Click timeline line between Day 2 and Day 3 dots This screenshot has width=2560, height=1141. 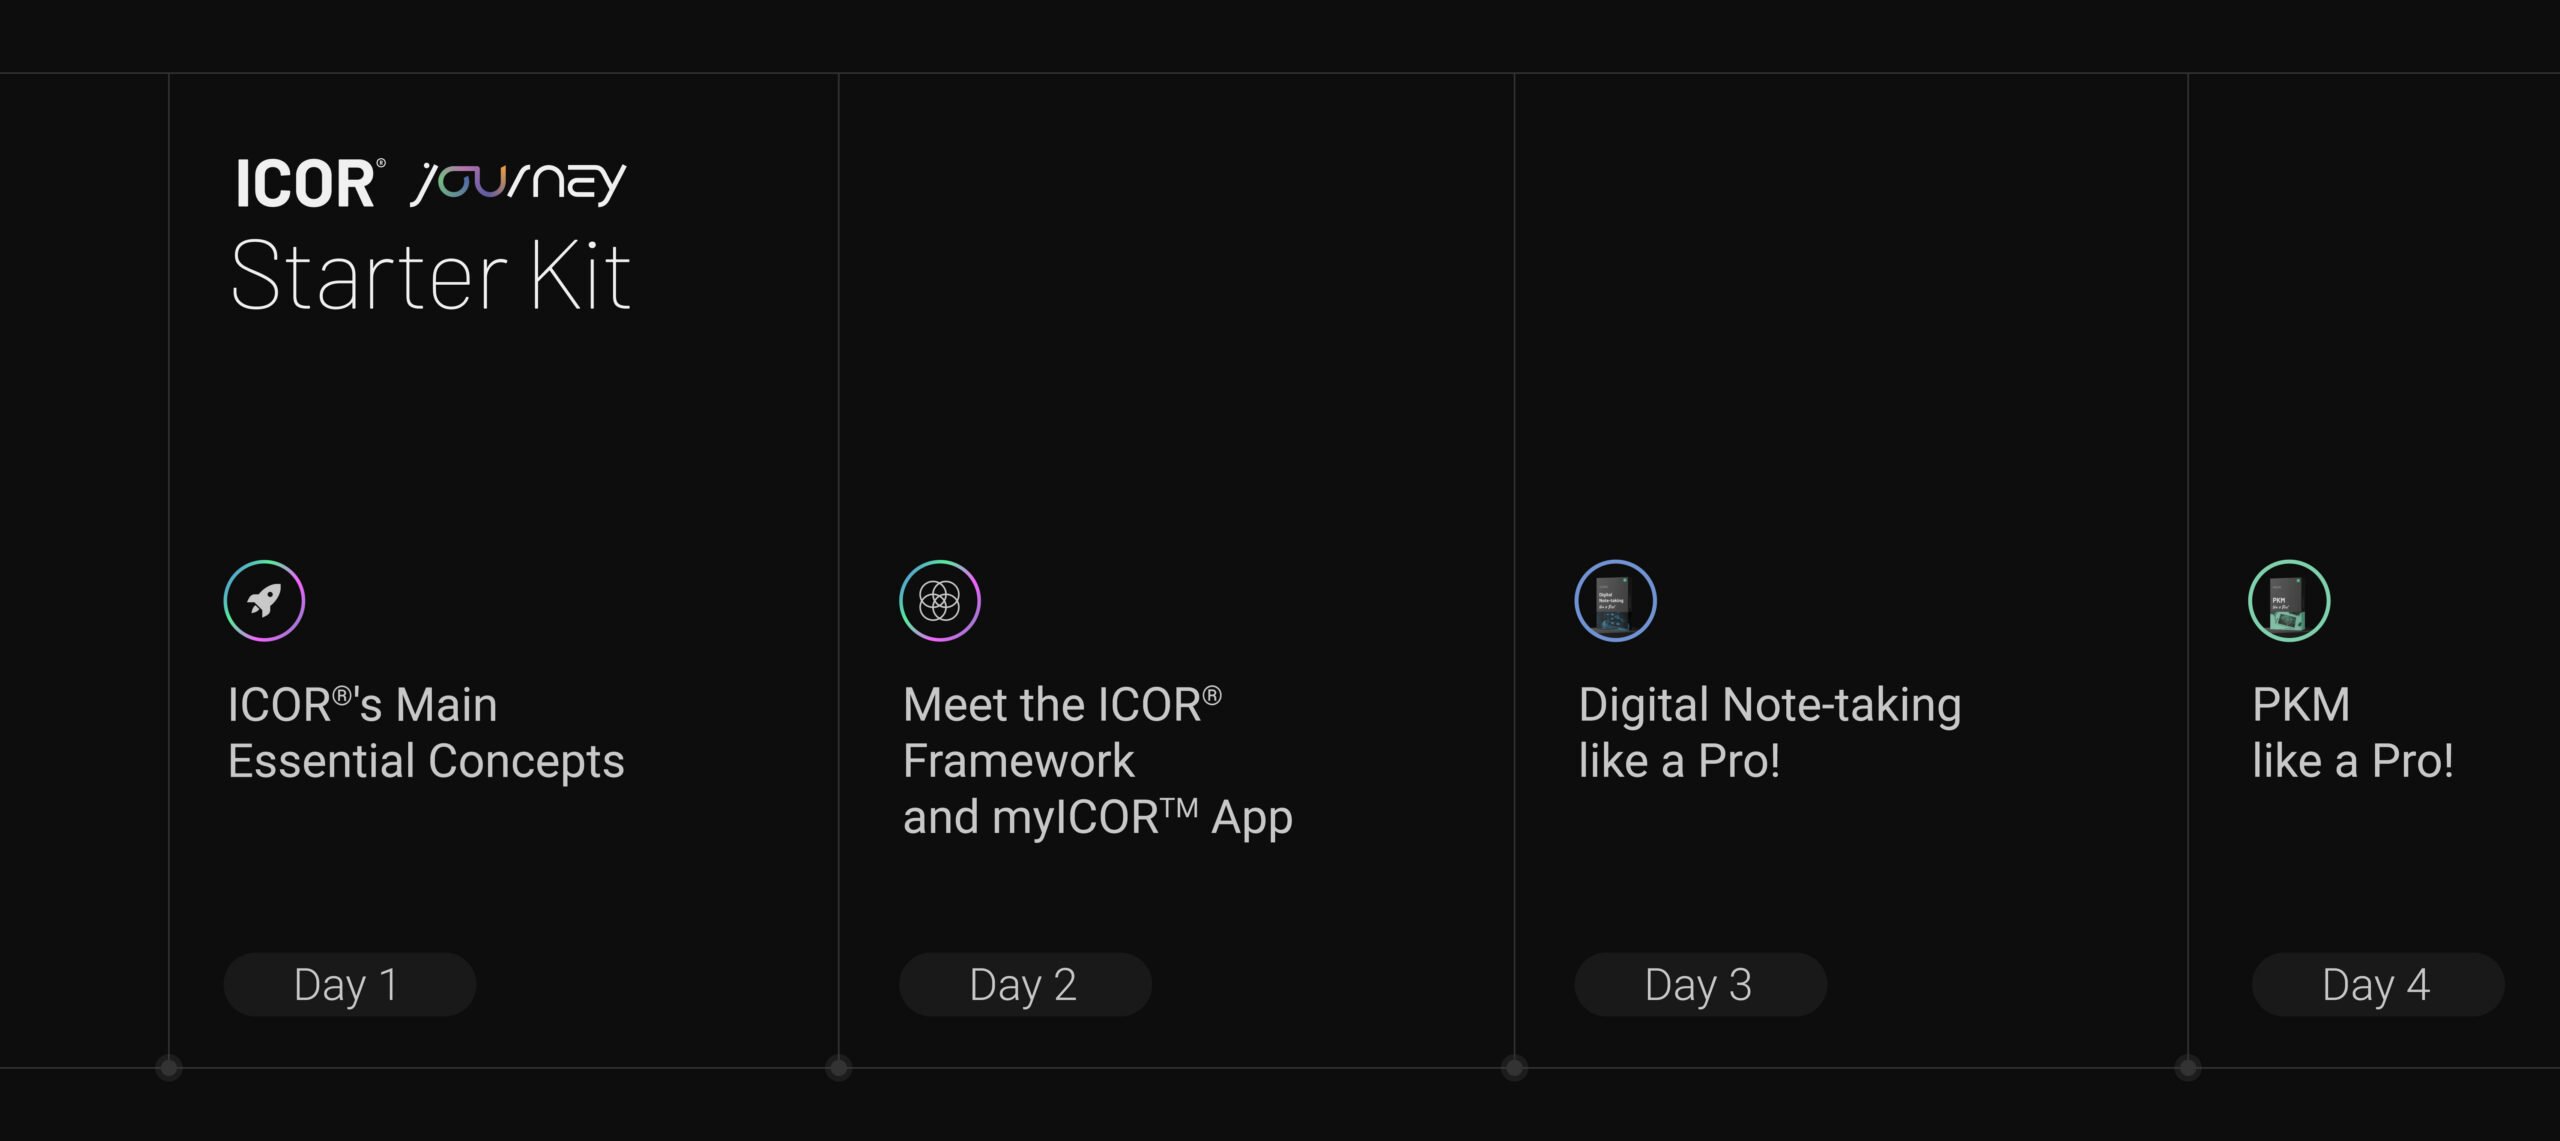(x=1176, y=1068)
